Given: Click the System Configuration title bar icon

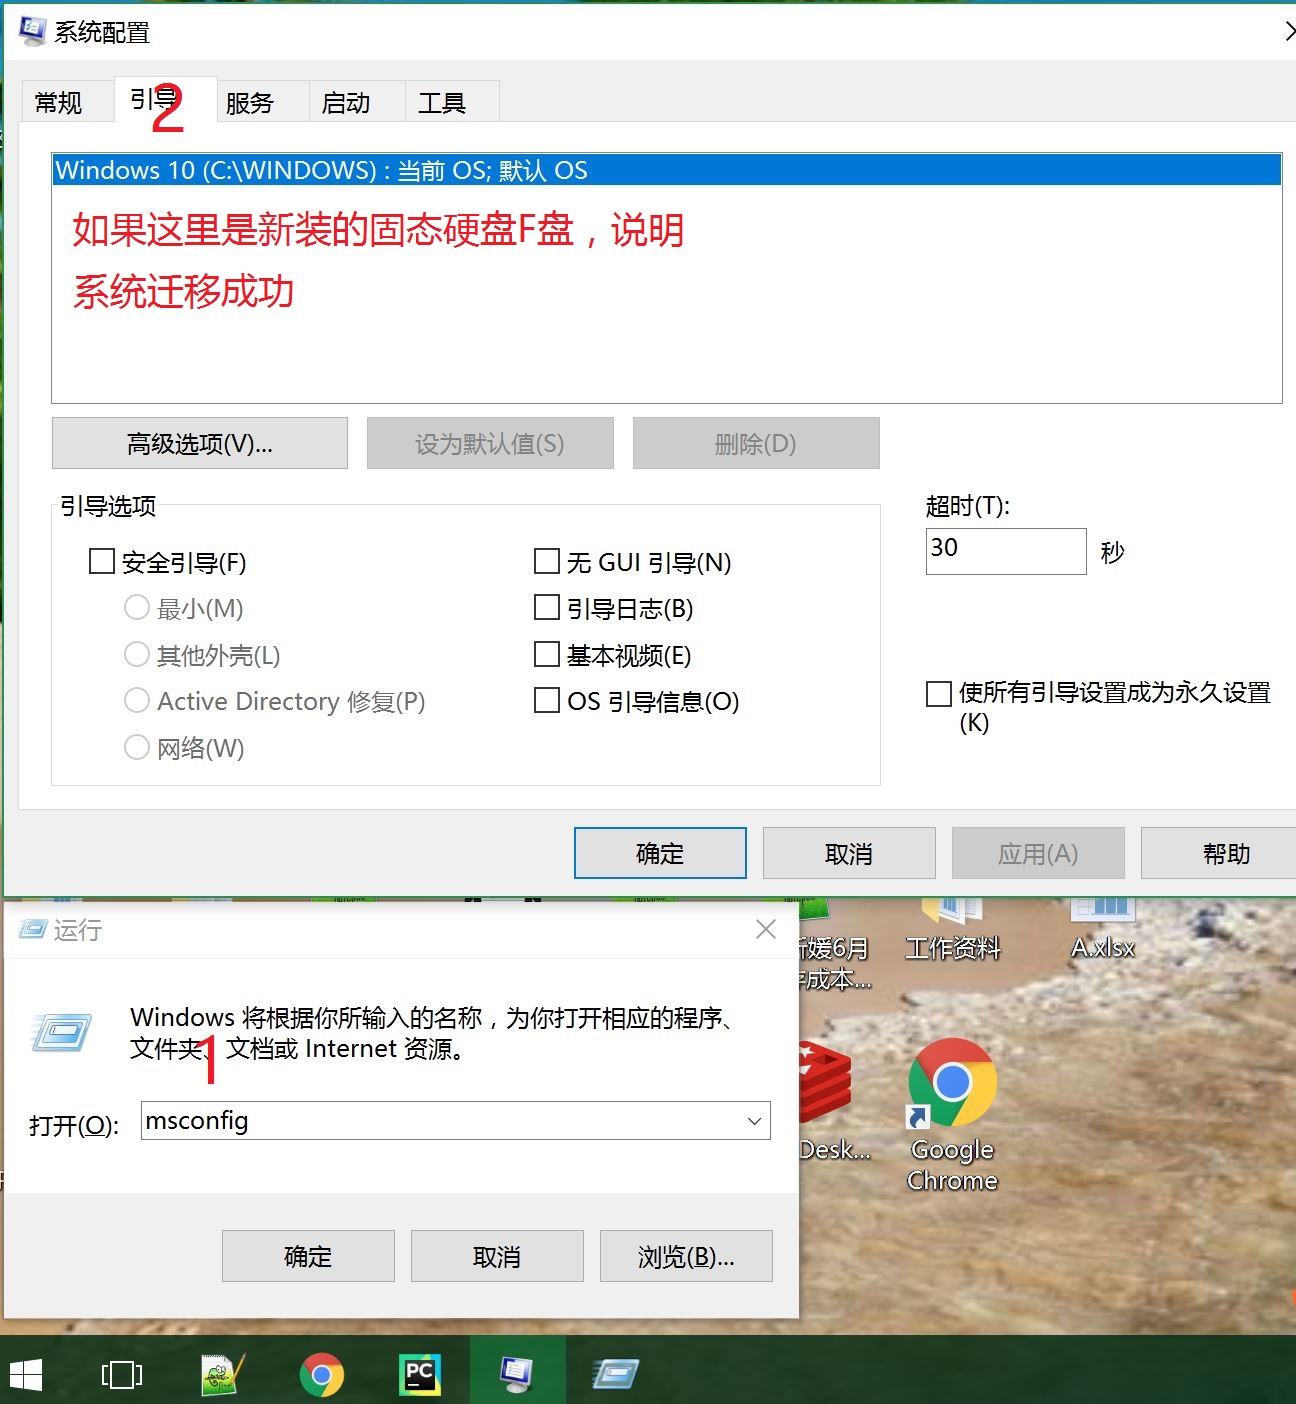Looking at the screenshot, I should click(32, 31).
